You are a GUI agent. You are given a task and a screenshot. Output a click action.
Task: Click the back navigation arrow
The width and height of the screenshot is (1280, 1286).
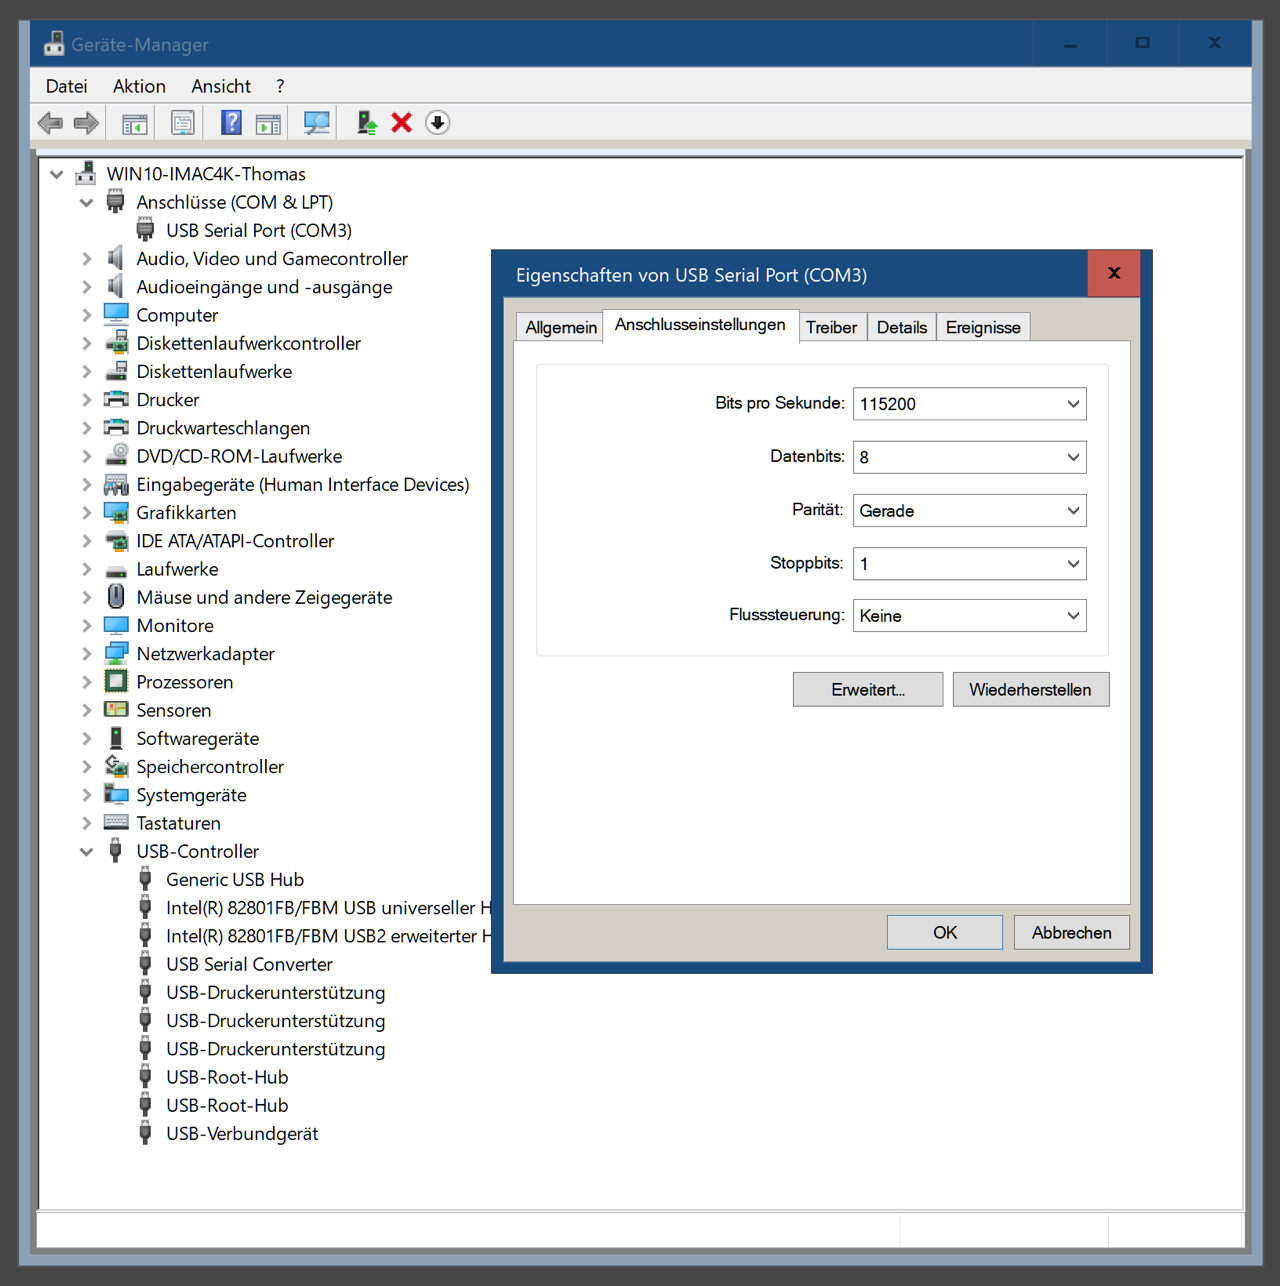pyautogui.click(x=49, y=122)
